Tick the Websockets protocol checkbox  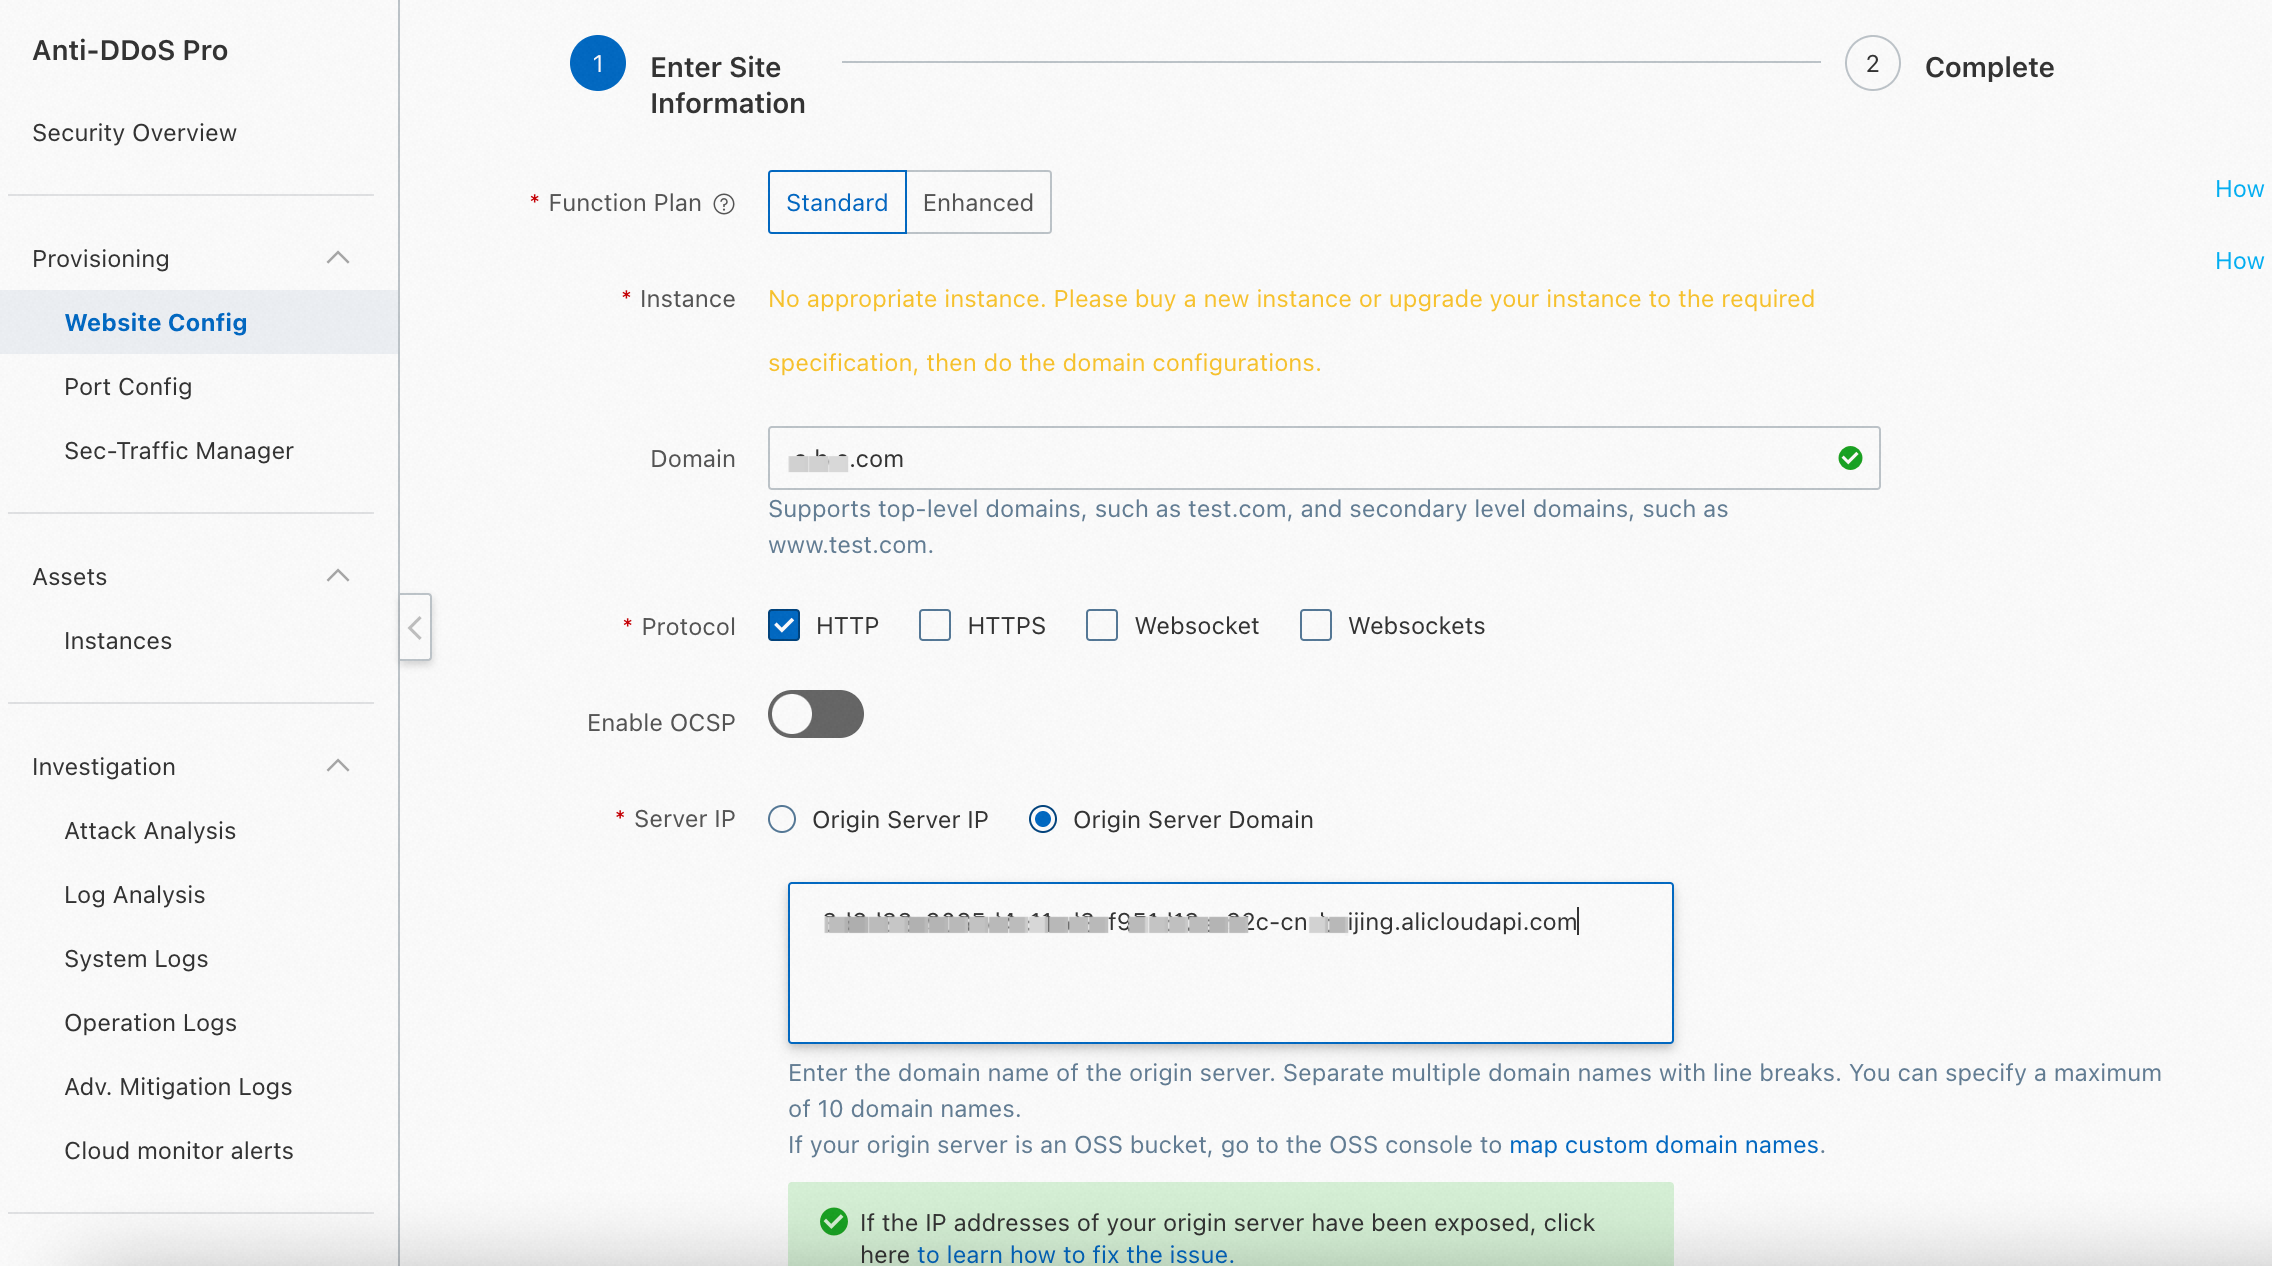point(1316,626)
